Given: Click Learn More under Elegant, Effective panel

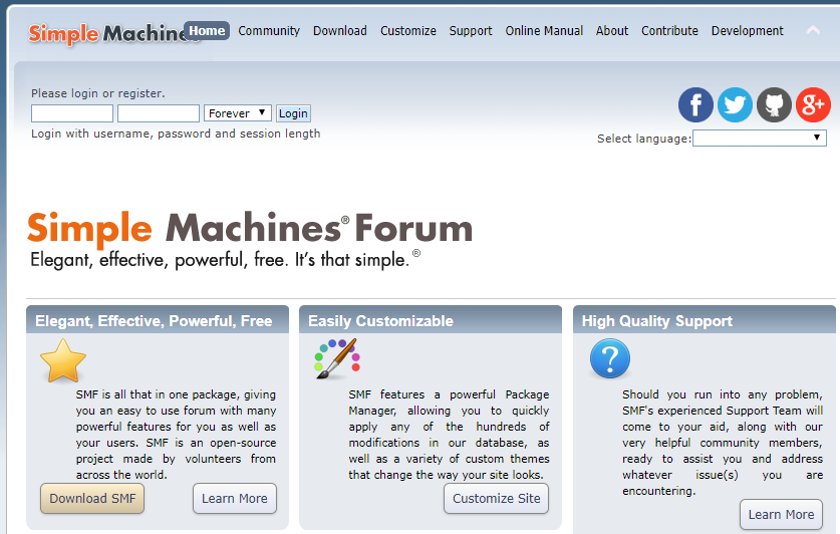Looking at the screenshot, I should 235,498.
